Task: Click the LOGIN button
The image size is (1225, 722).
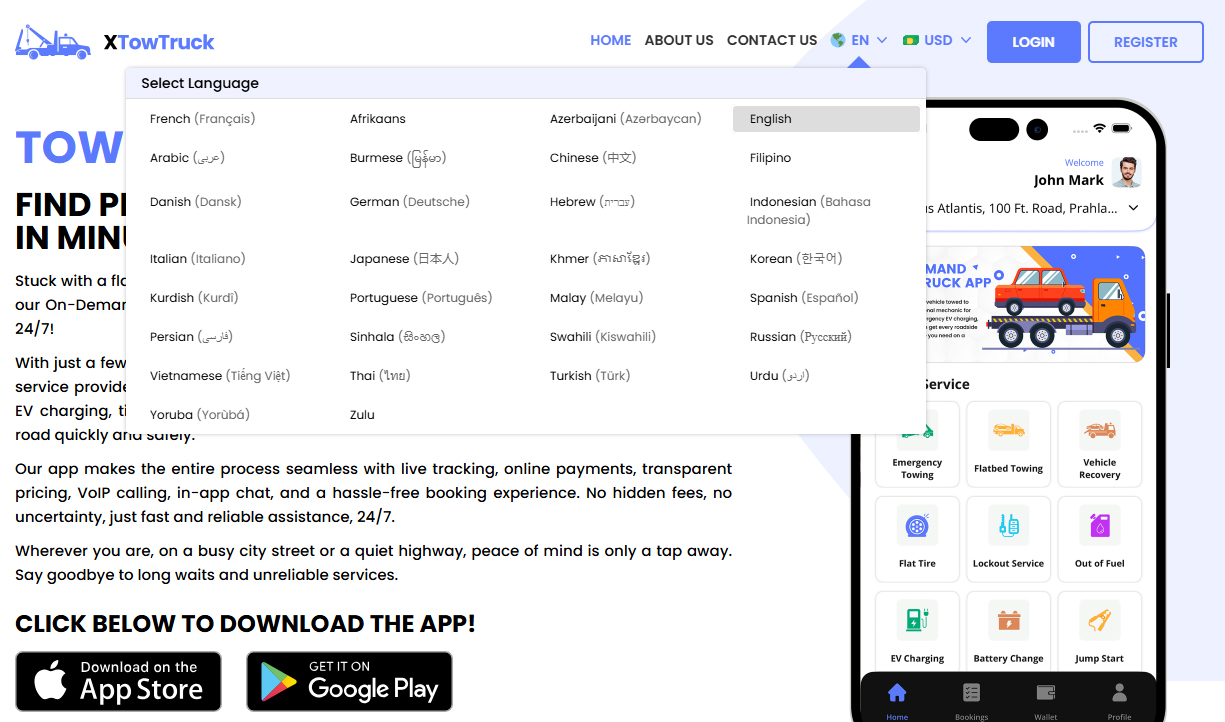Action: click(x=1033, y=42)
